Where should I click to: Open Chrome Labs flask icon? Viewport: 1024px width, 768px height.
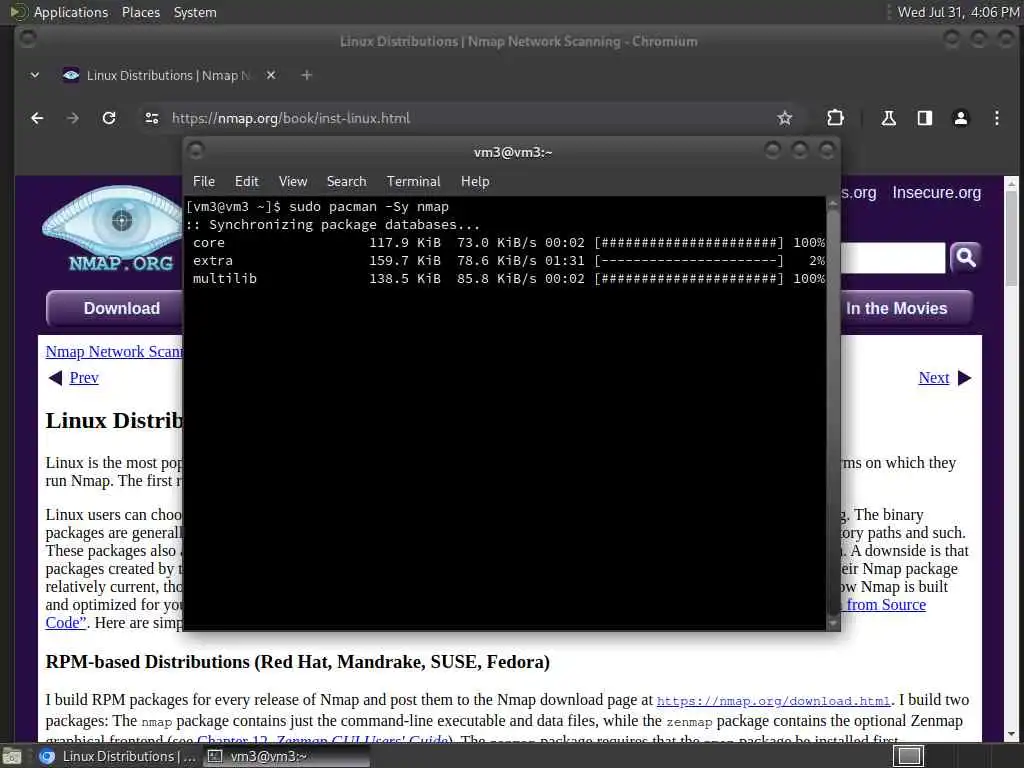pyautogui.click(x=888, y=118)
